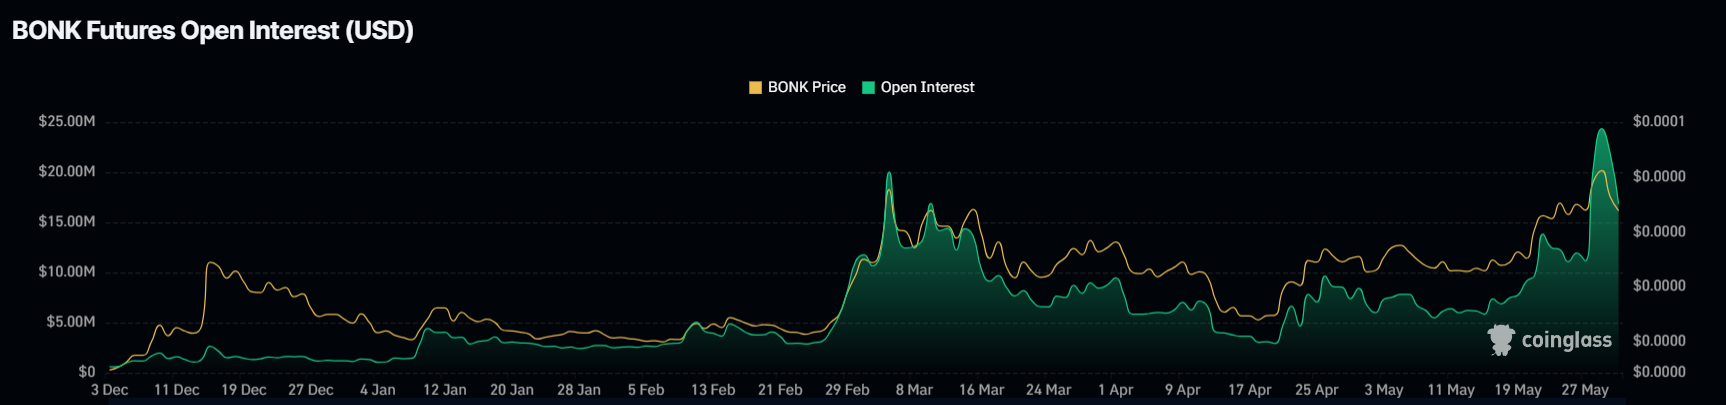Click the 17 Apr date label
This screenshot has width=1726, height=405.
[1250, 390]
